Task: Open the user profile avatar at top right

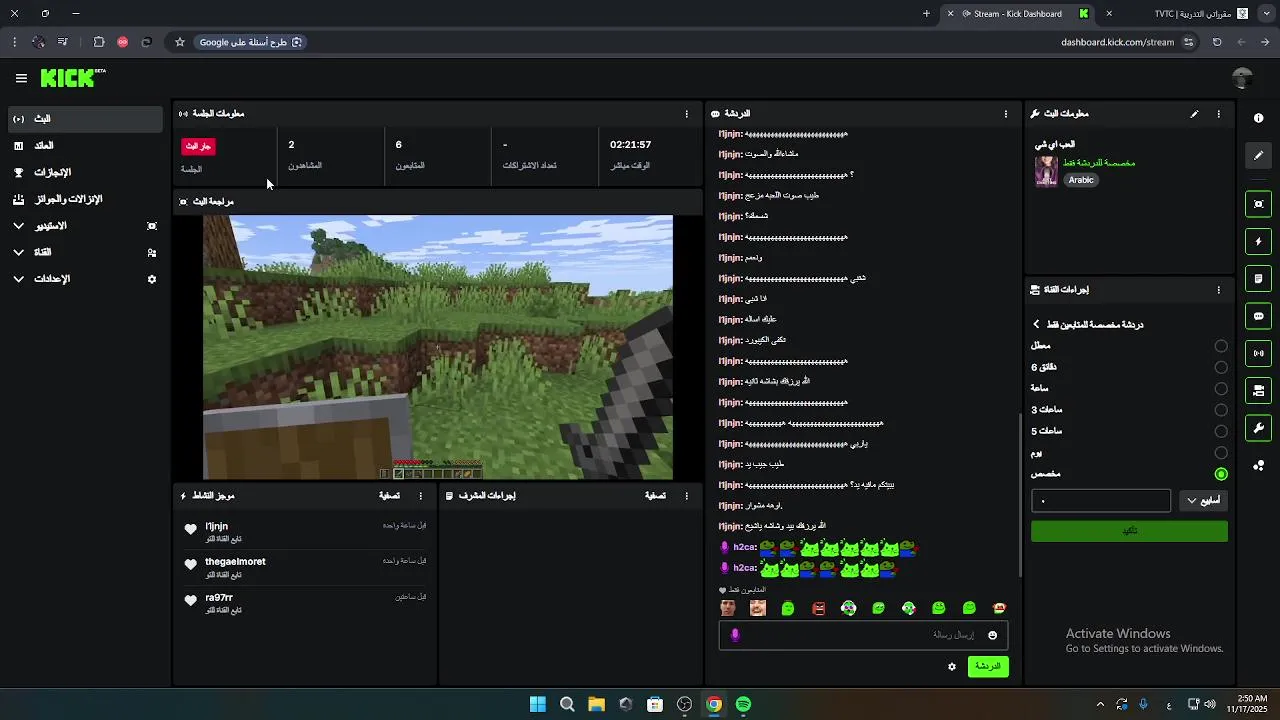Action: point(1242,78)
